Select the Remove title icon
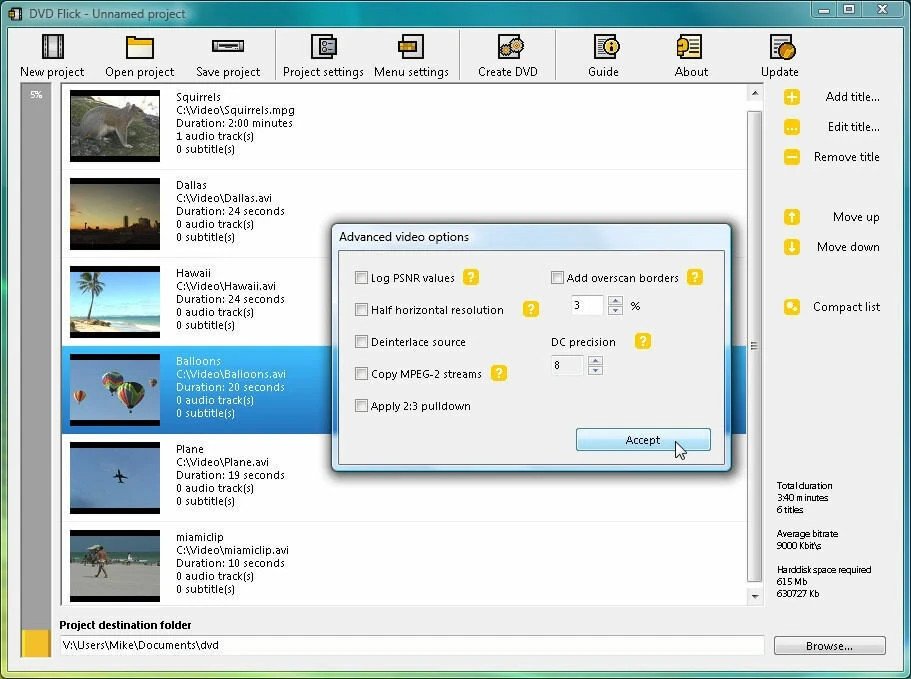The width and height of the screenshot is (911, 679). [790, 157]
